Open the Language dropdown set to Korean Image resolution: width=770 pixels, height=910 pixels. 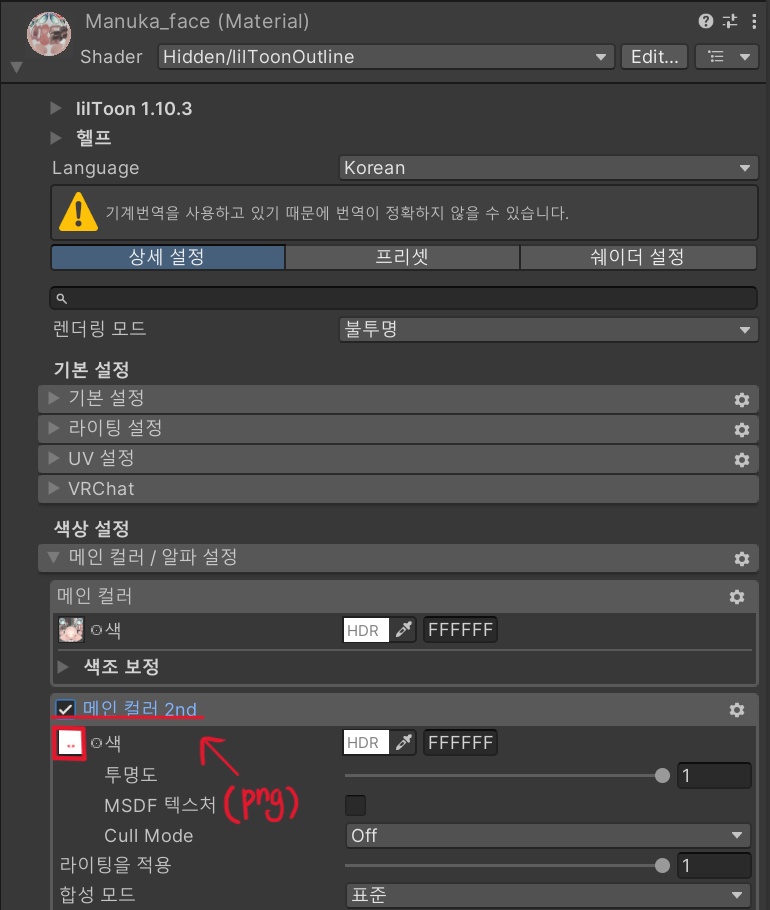pos(548,168)
